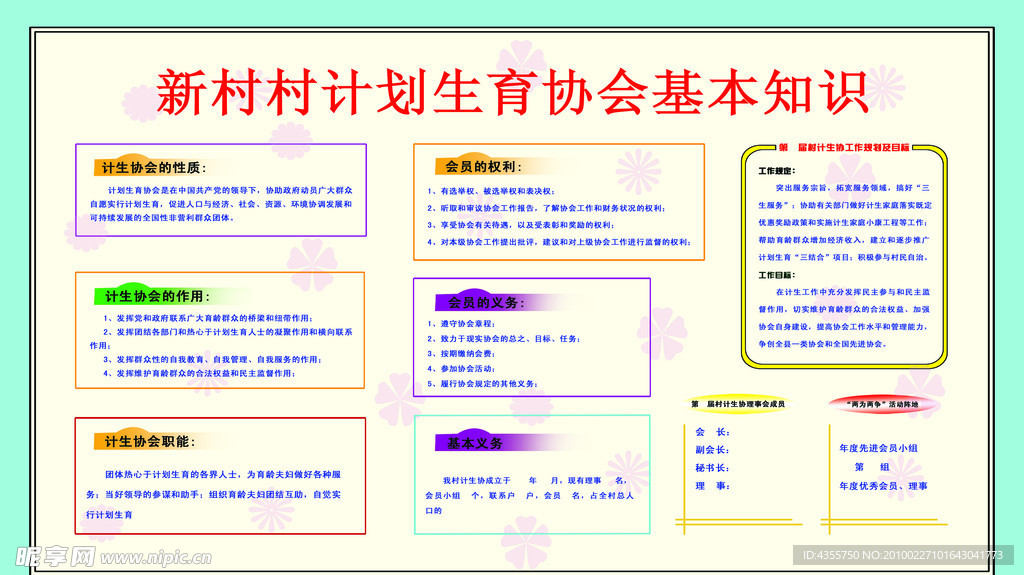
Task: Select role line 4、发挥维护育龄群众的合法权益
Action: pos(199,374)
